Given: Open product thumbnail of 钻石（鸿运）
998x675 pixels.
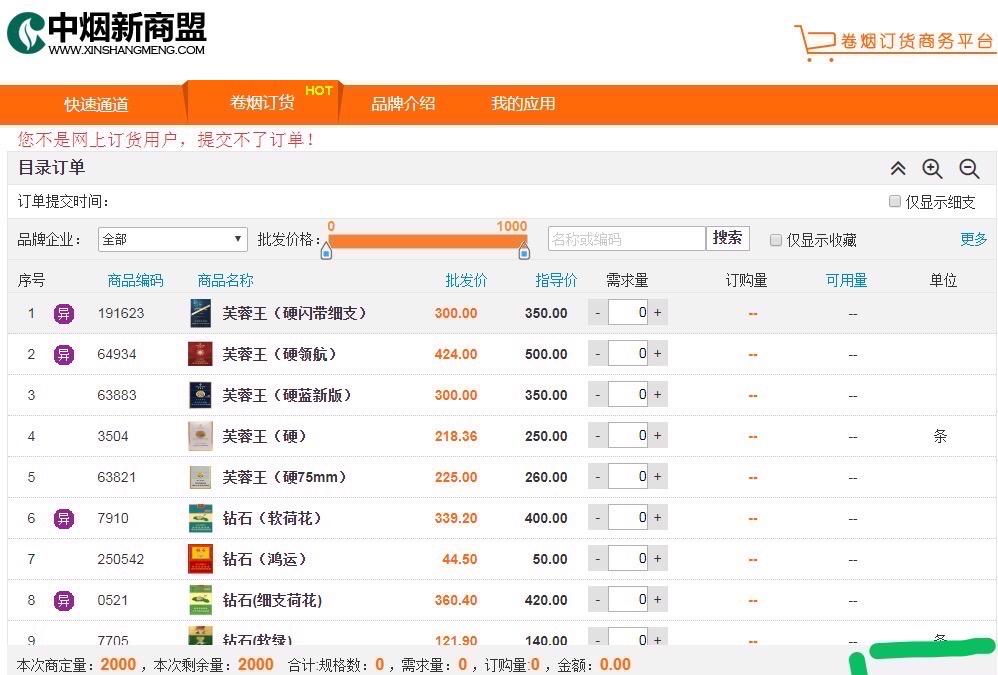Looking at the screenshot, I should pyautogui.click(x=200, y=559).
